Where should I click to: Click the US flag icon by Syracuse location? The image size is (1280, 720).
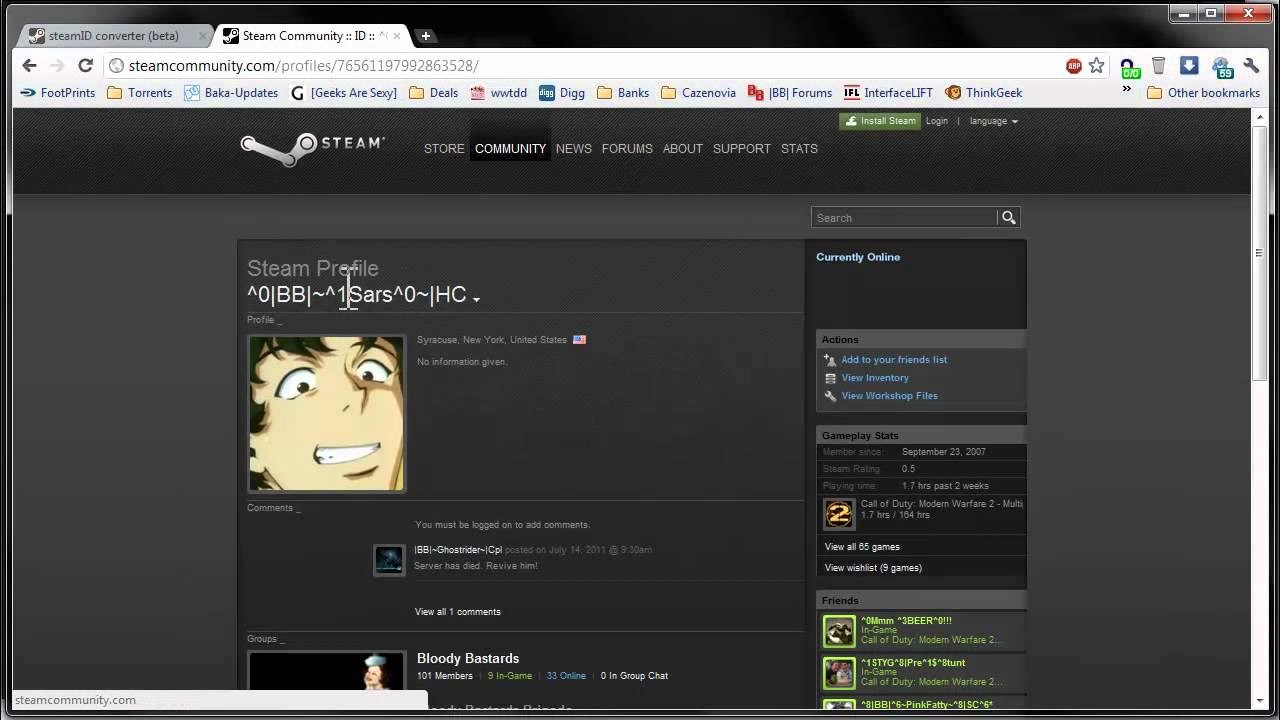(x=579, y=340)
